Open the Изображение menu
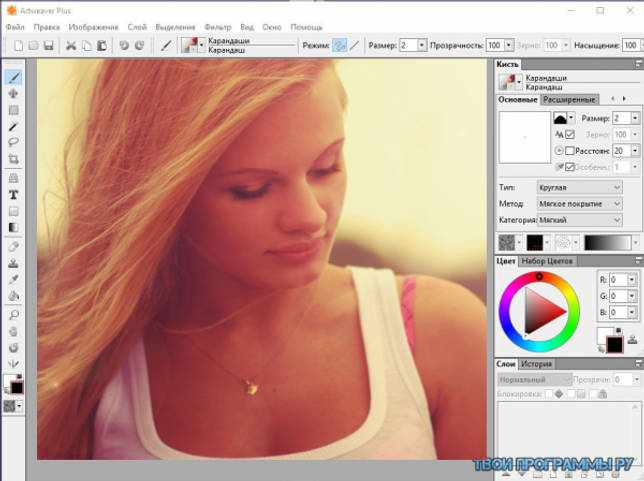This screenshot has width=644, height=481. tap(93, 27)
